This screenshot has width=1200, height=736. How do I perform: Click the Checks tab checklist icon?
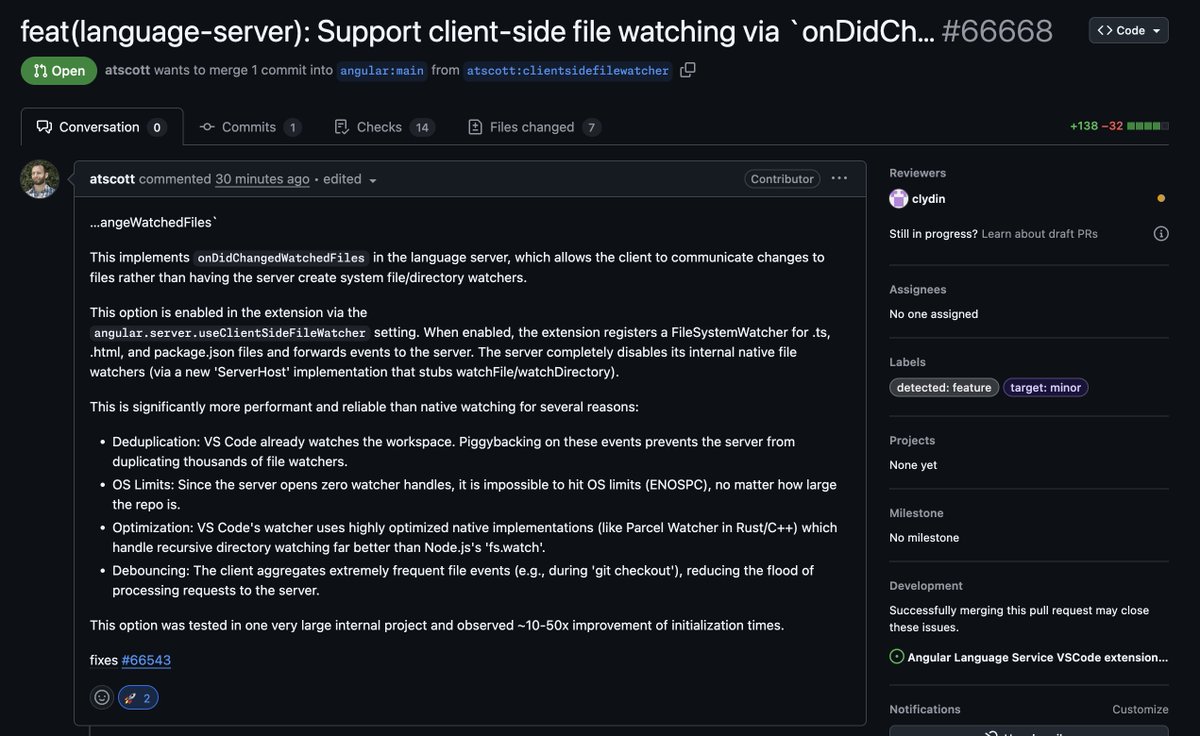pos(342,127)
